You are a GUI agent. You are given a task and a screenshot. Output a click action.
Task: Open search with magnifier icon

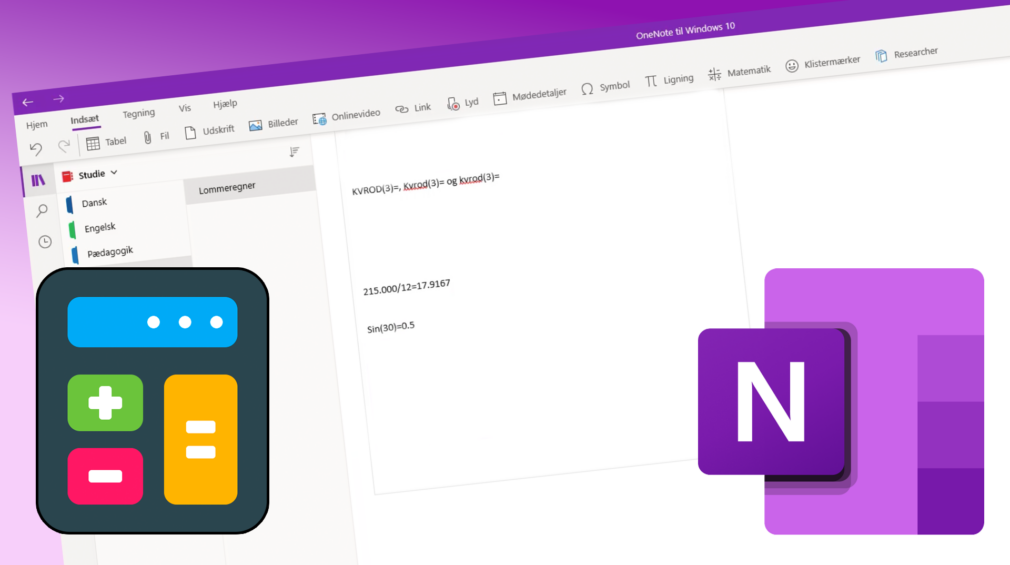point(42,210)
